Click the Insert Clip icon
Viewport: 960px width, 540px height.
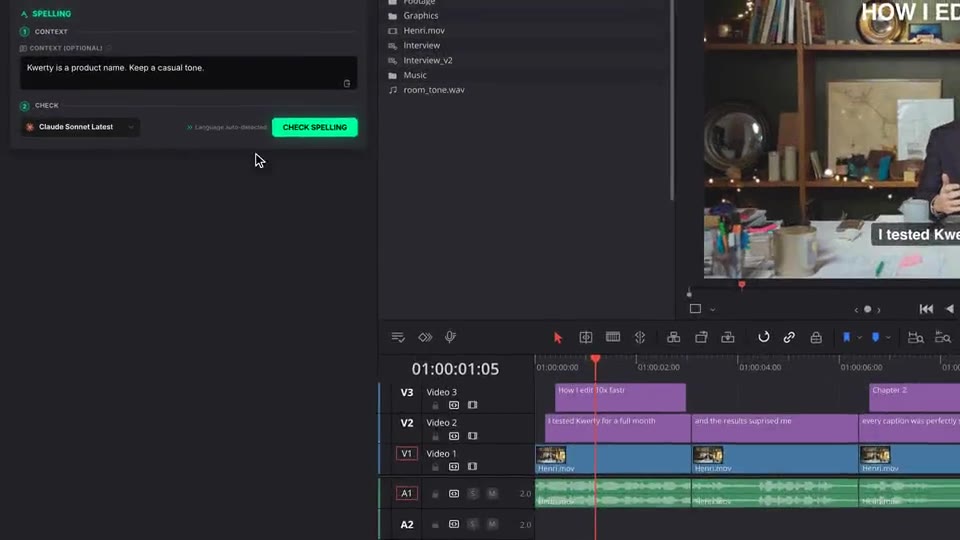673,337
